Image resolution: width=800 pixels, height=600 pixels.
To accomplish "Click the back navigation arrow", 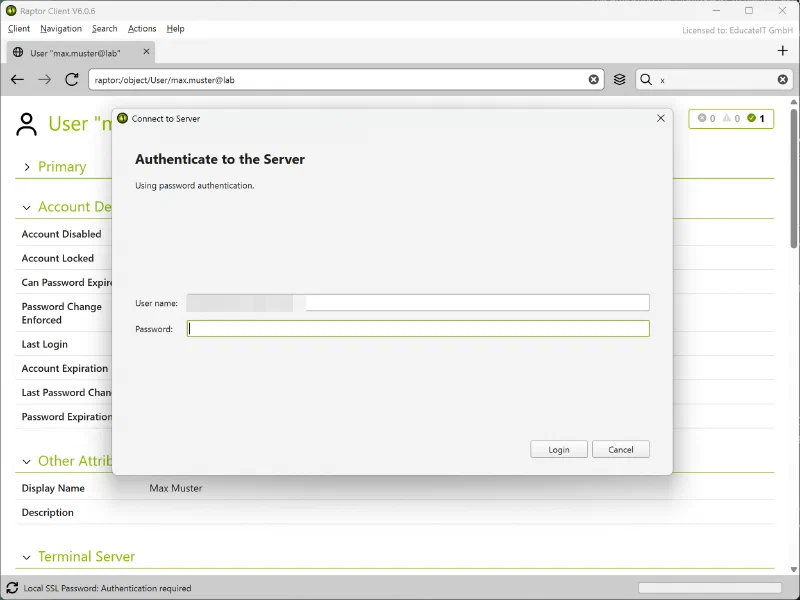I will pos(17,80).
